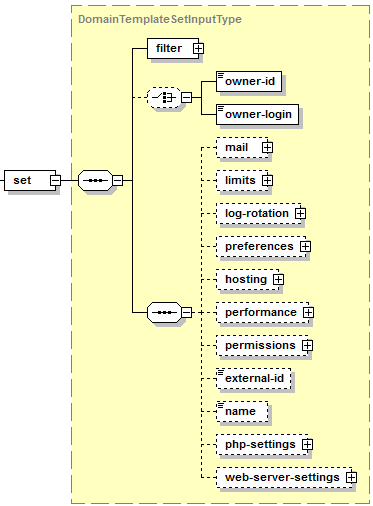
Task: Select the filter element box
Action: (173, 49)
